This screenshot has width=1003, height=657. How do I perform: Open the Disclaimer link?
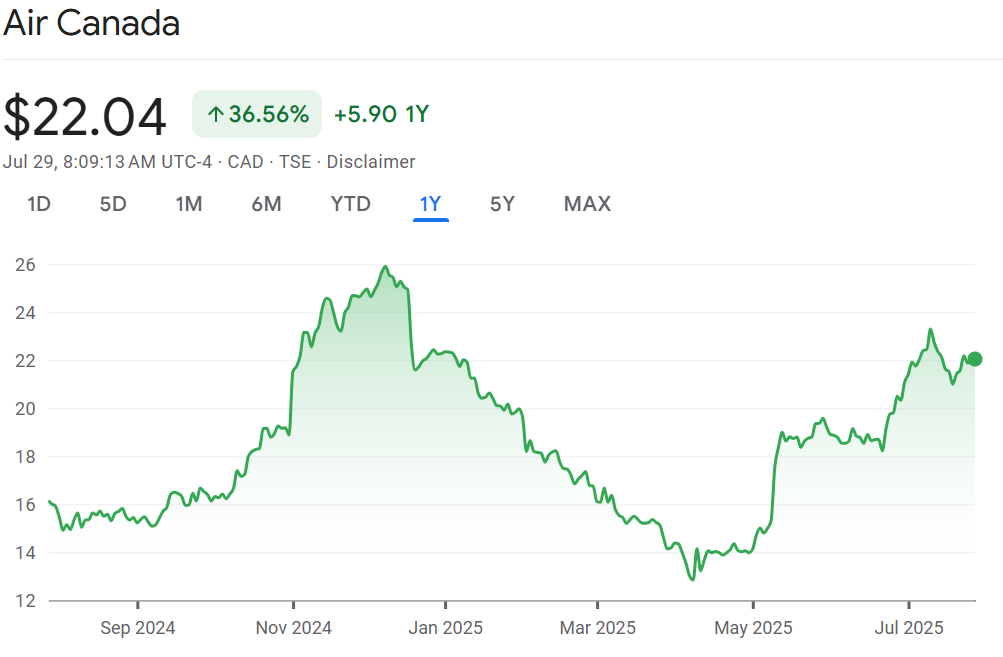click(371, 162)
